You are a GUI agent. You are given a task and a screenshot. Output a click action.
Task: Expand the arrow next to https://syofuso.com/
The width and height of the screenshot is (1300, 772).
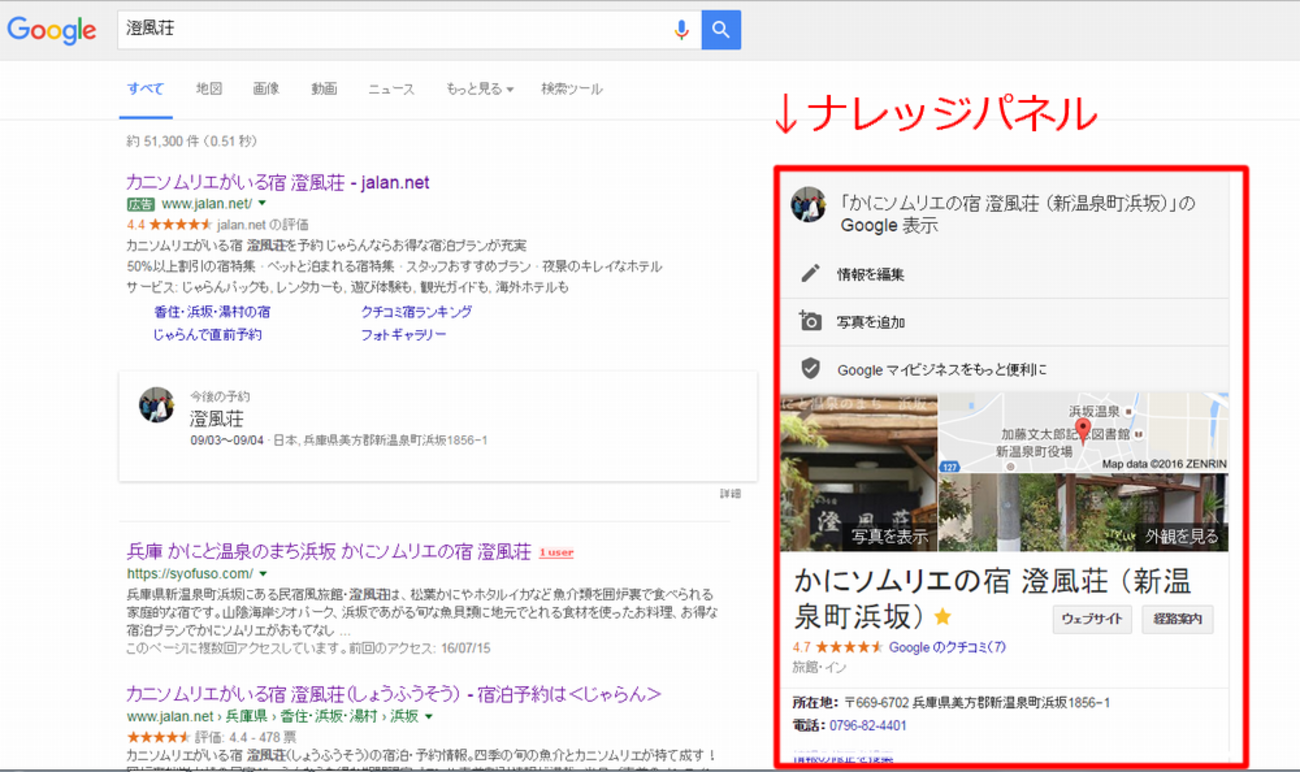tap(263, 574)
